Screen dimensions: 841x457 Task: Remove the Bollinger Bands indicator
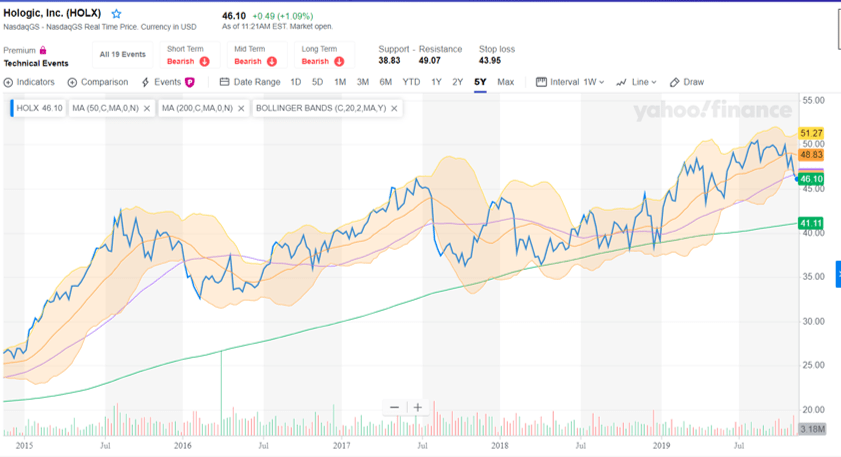pos(394,108)
